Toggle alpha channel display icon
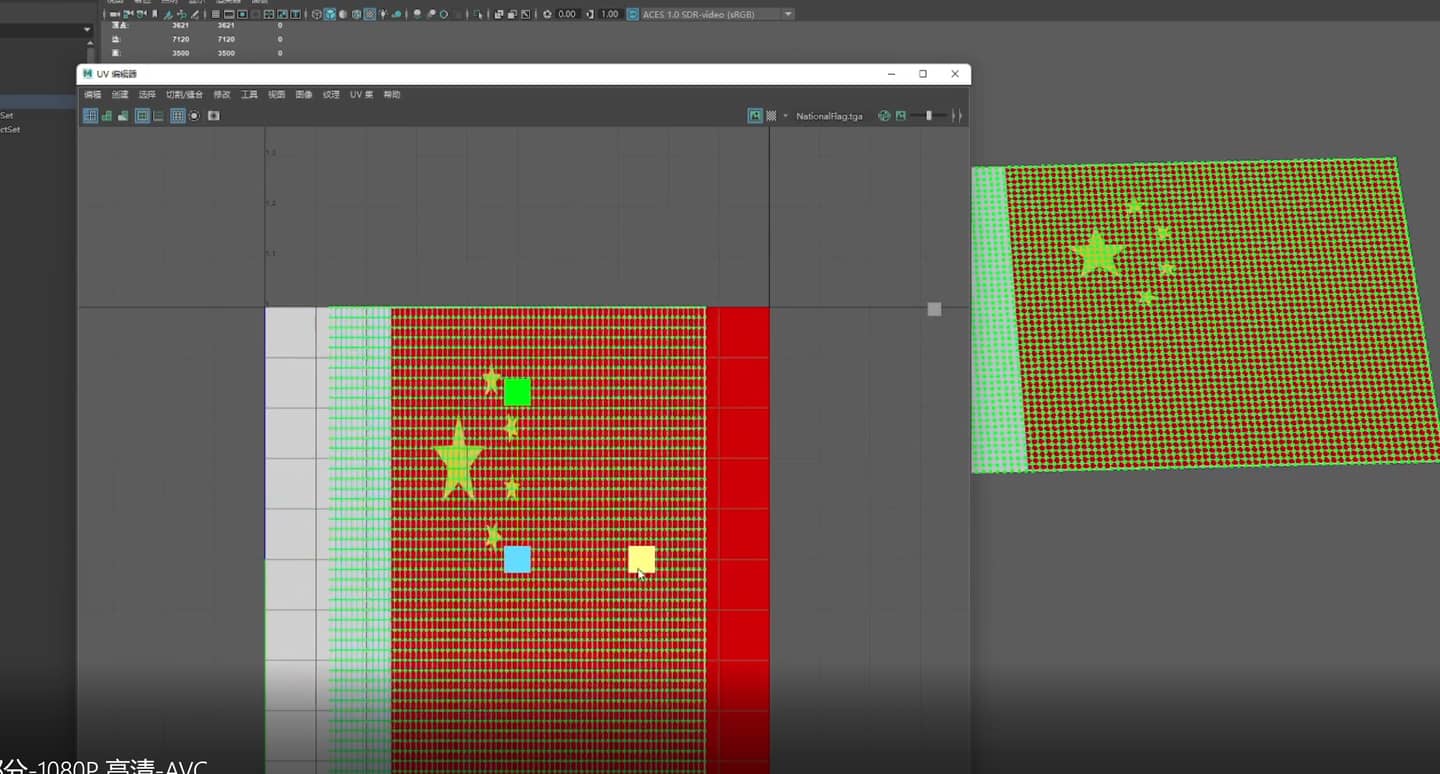 (901, 116)
